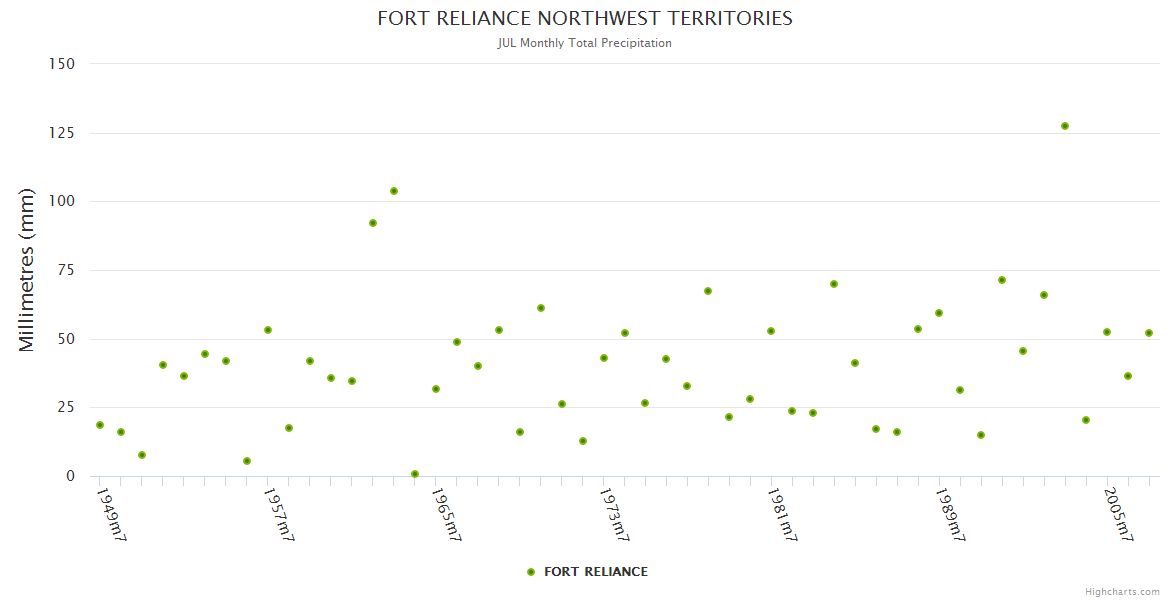Open the Highcharts.com credit link
This screenshot has width=1170, height=600.
pyautogui.click(x=1122, y=591)
